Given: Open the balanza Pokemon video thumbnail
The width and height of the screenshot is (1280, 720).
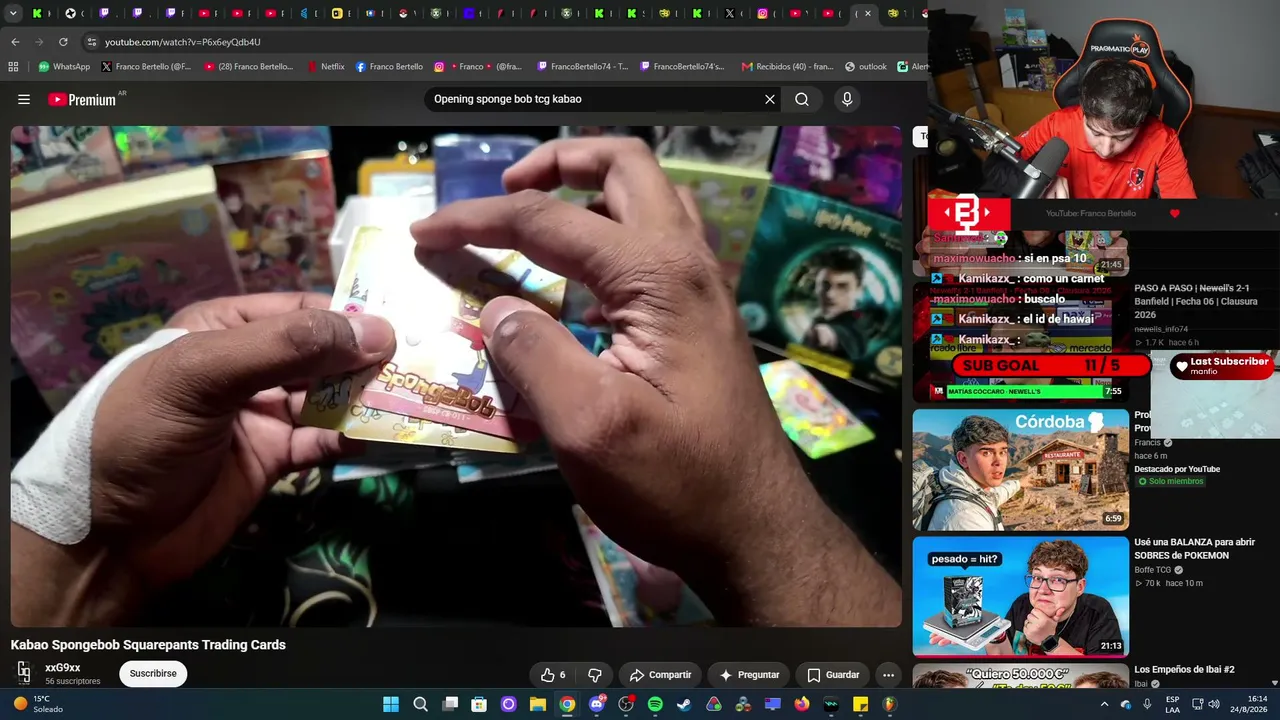Looking at the screenshot, I should coord(1020,597).
